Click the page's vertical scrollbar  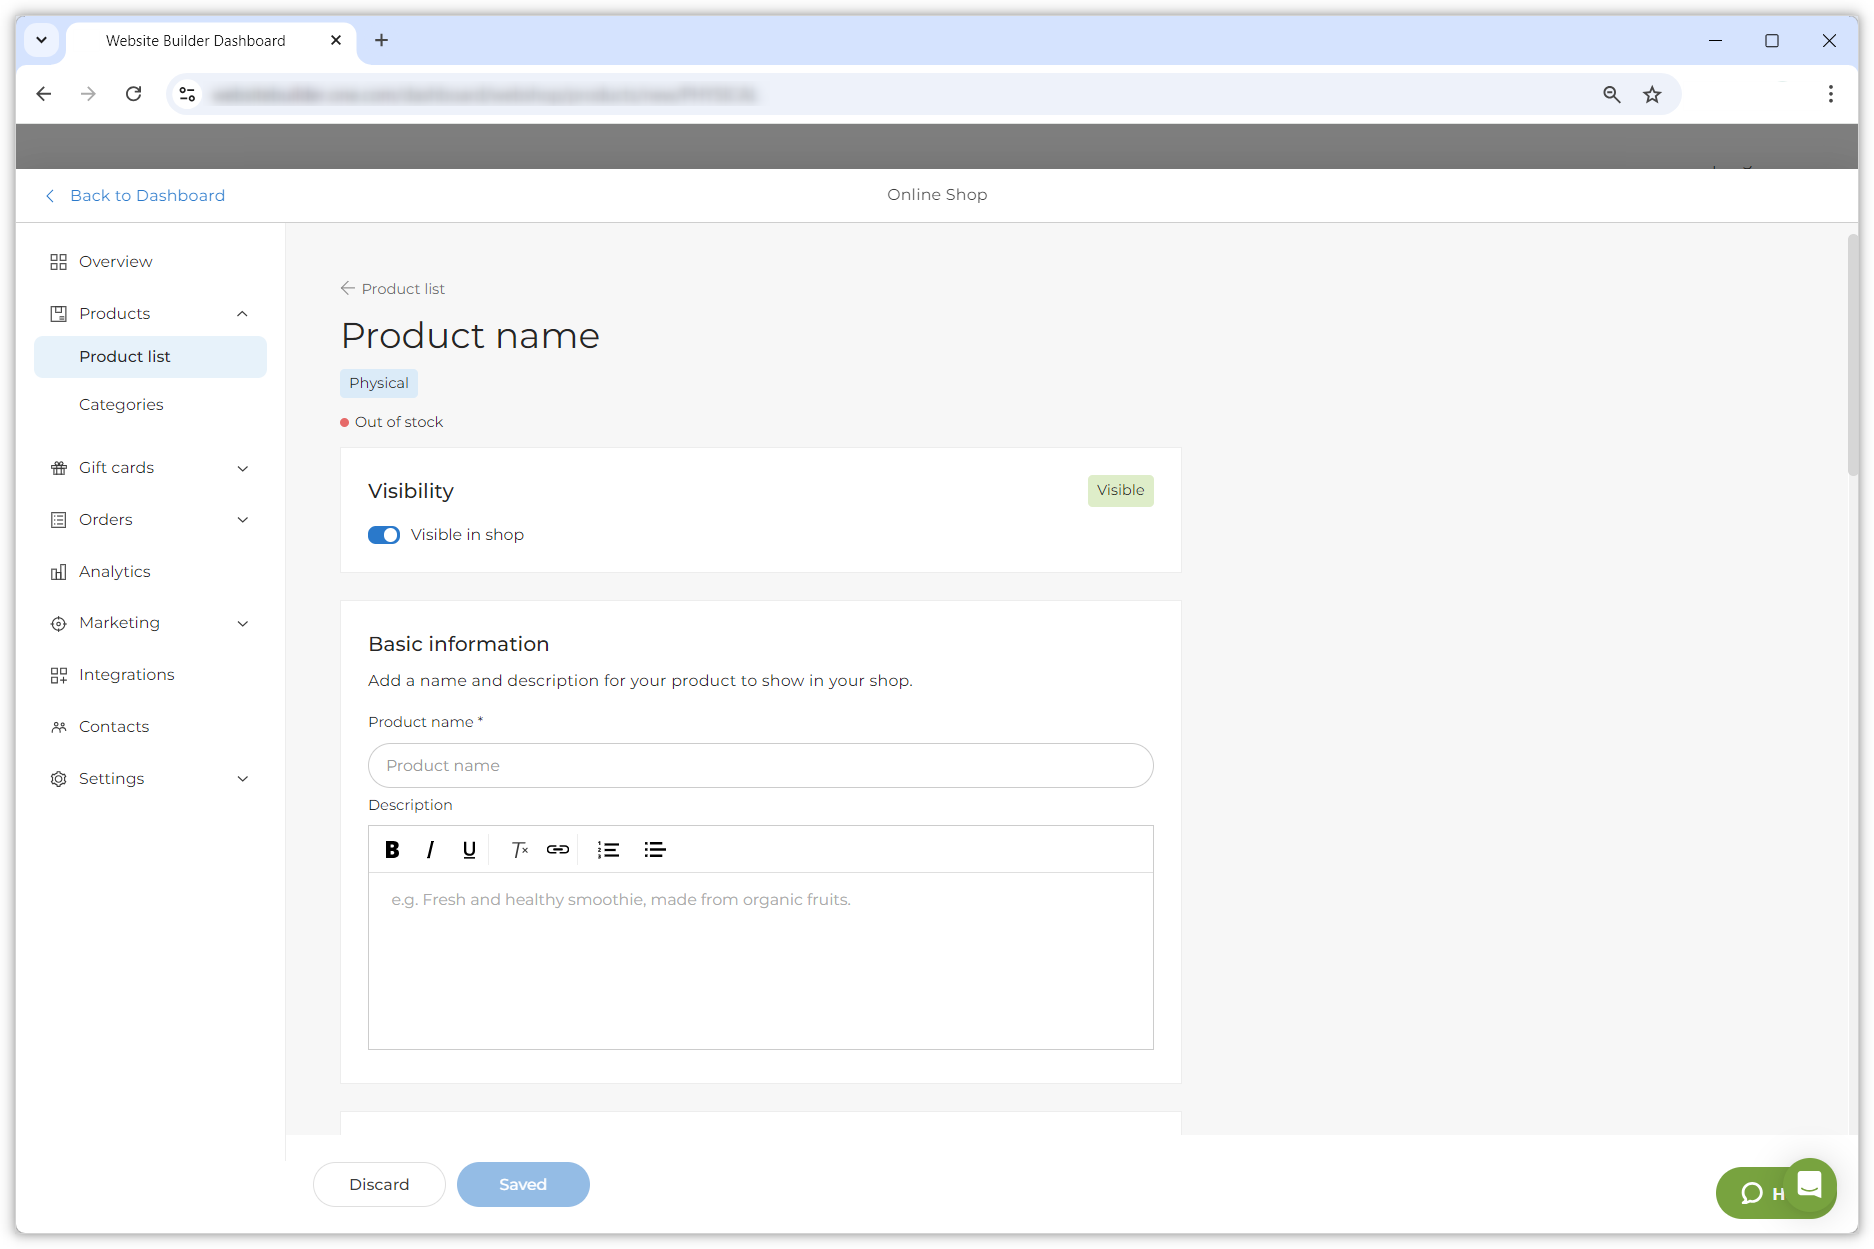[1852, 350]
